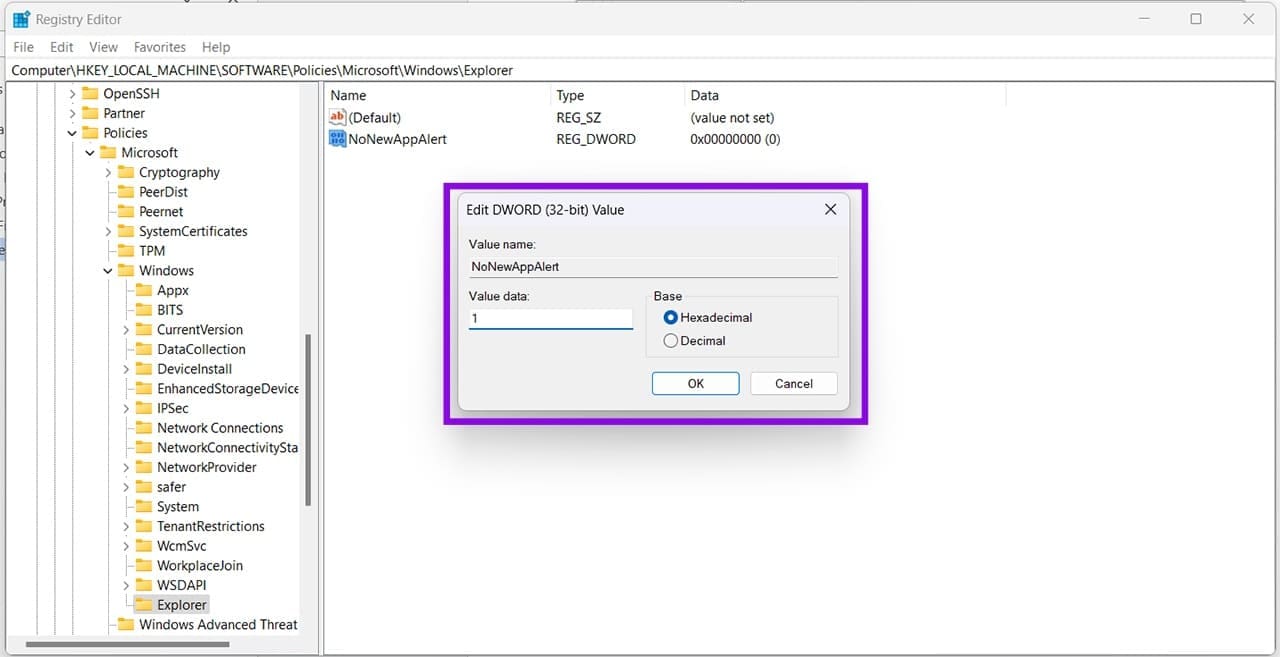Select the Network Connections folder icon

click(144, 428)
